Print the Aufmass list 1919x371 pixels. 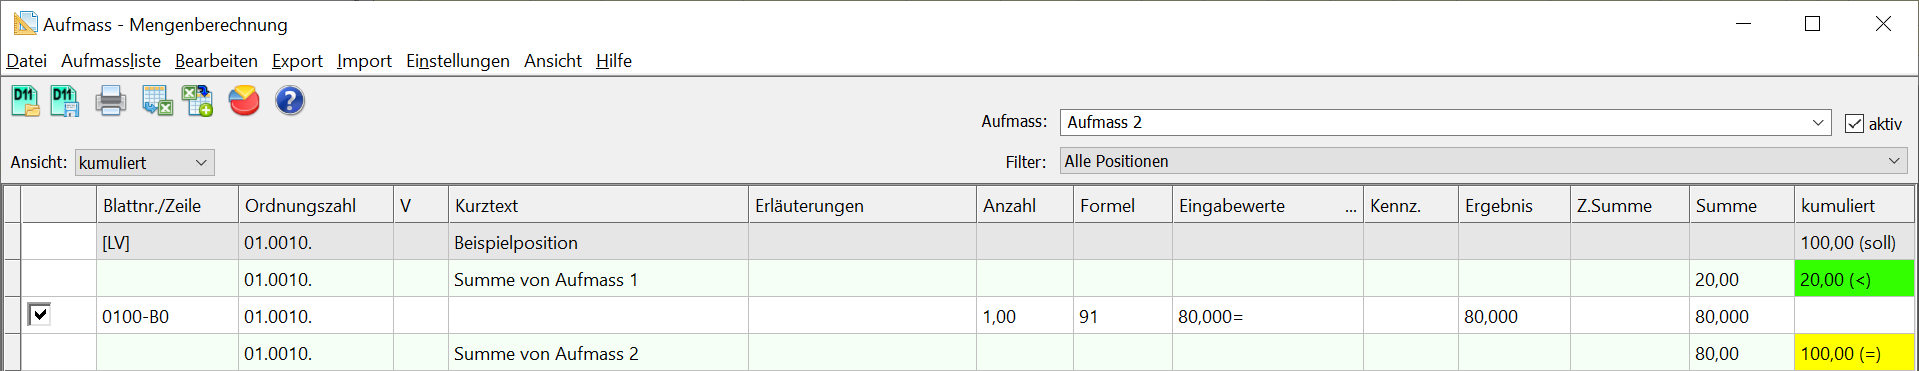click(111, 101)
